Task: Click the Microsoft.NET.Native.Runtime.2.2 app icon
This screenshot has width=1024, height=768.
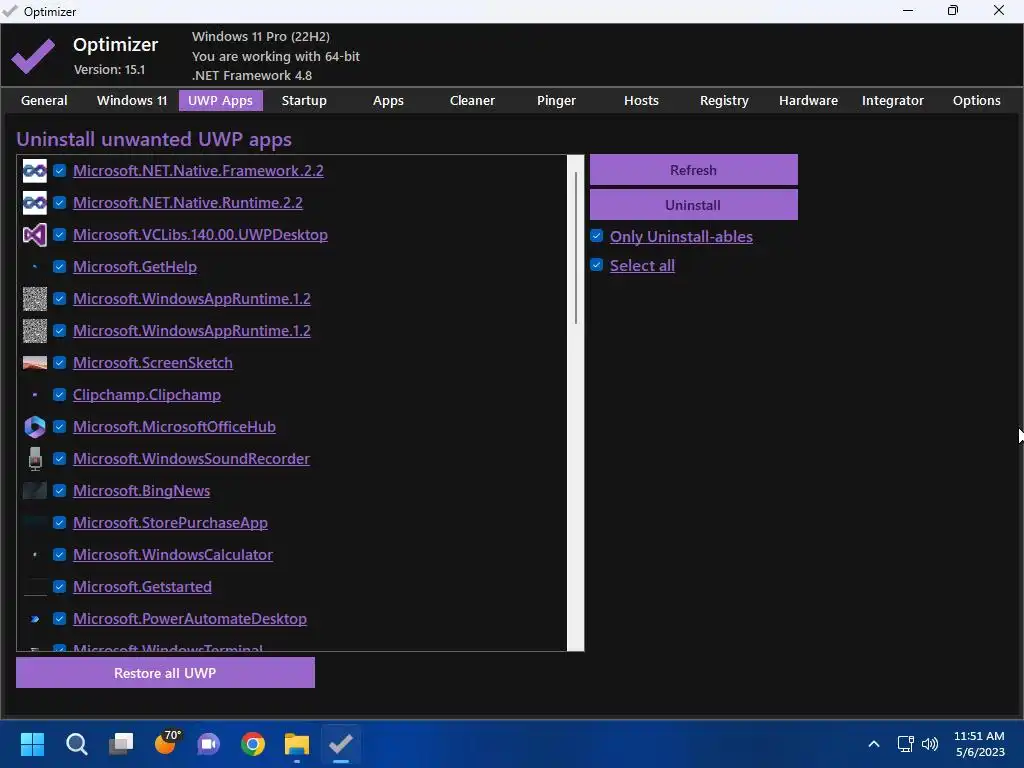Action: (x=35, y=203)
